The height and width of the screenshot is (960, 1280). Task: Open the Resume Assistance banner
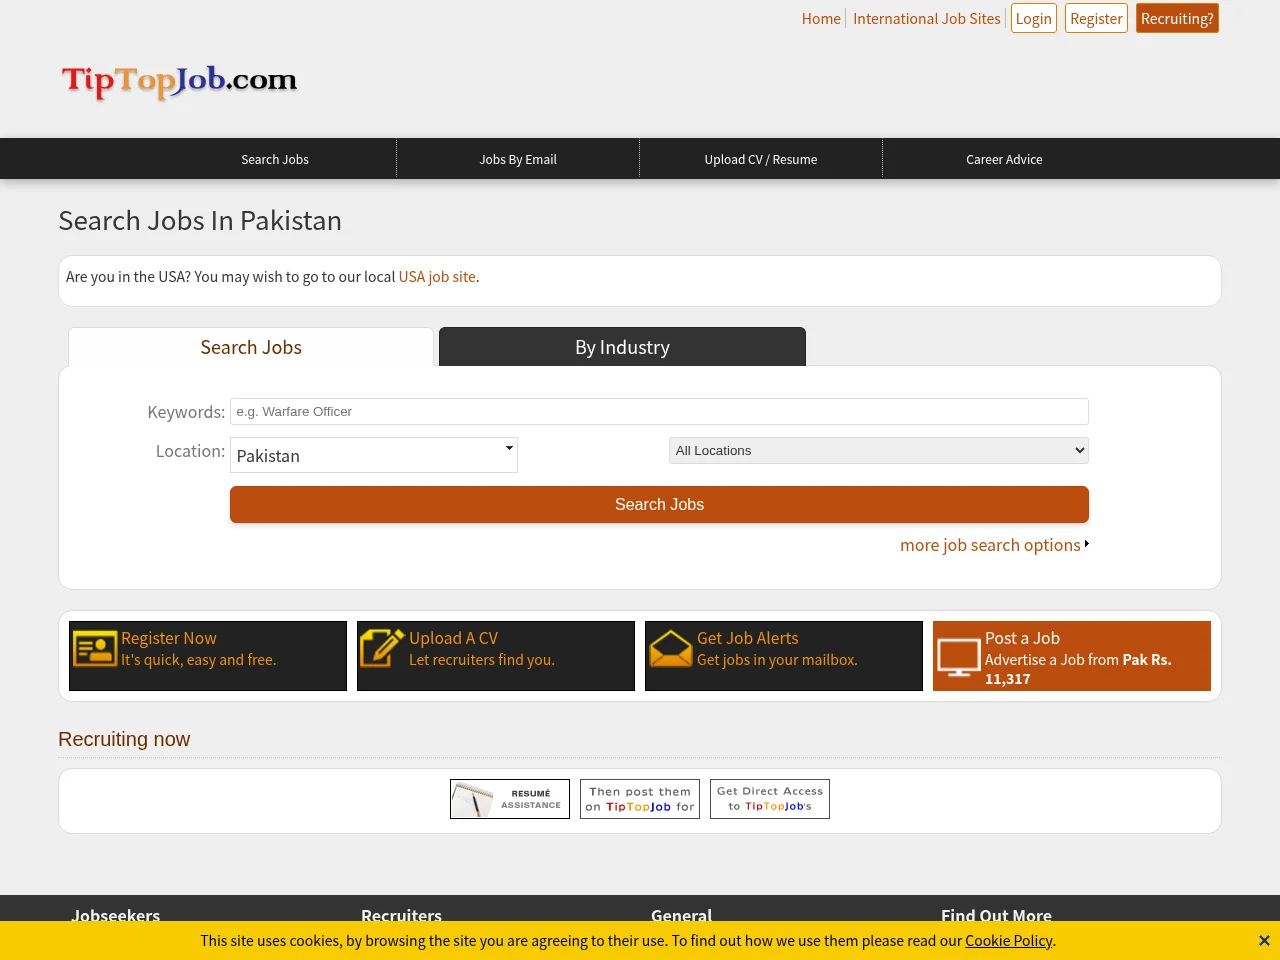(x=510, y=799)
